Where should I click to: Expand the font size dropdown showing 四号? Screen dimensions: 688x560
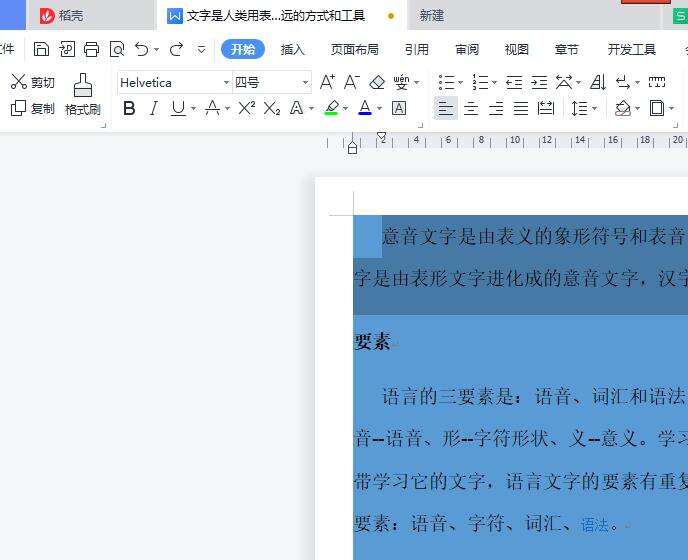(x=305, y=82)
